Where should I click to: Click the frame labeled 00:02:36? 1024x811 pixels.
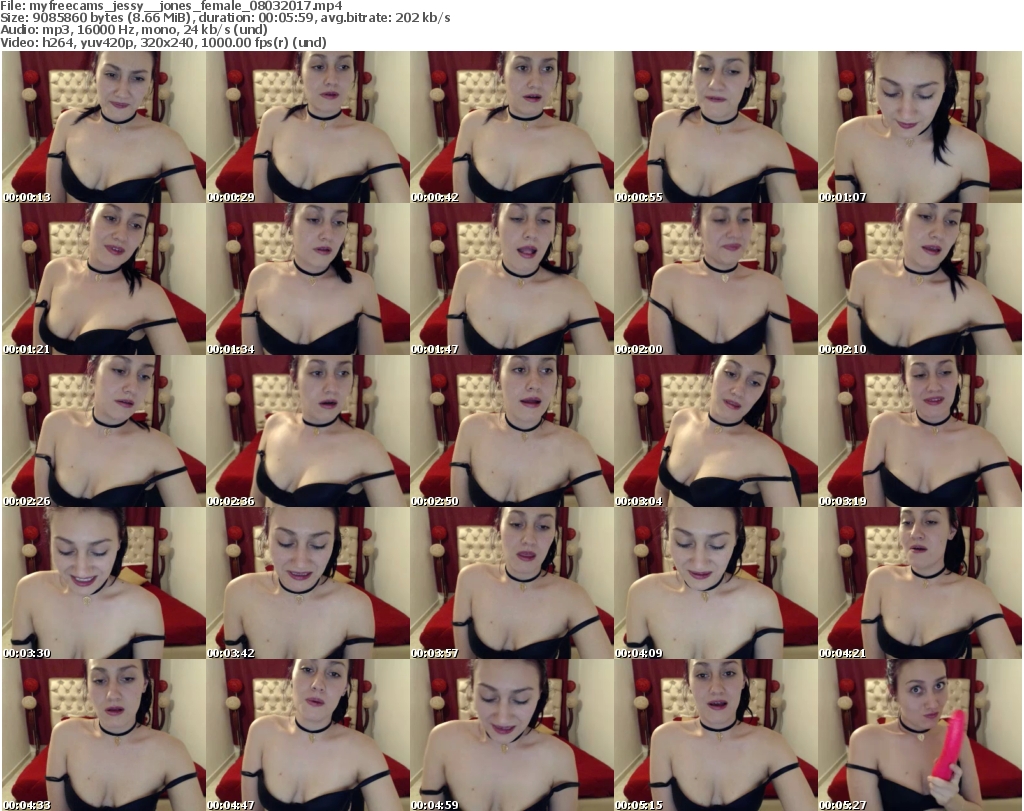(308, 432)
